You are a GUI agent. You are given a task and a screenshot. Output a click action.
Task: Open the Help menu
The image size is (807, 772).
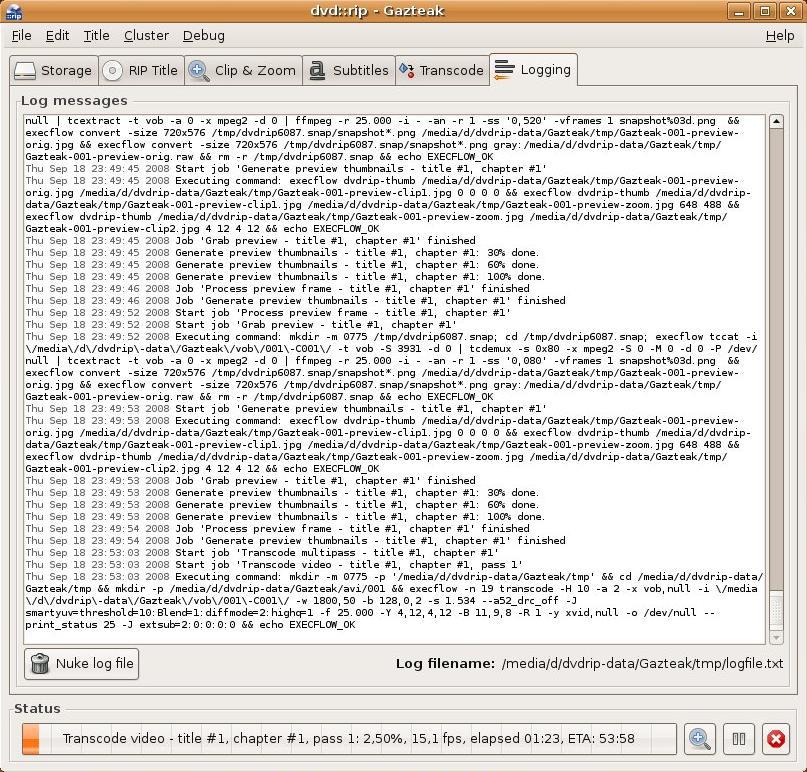pos(780,36)
